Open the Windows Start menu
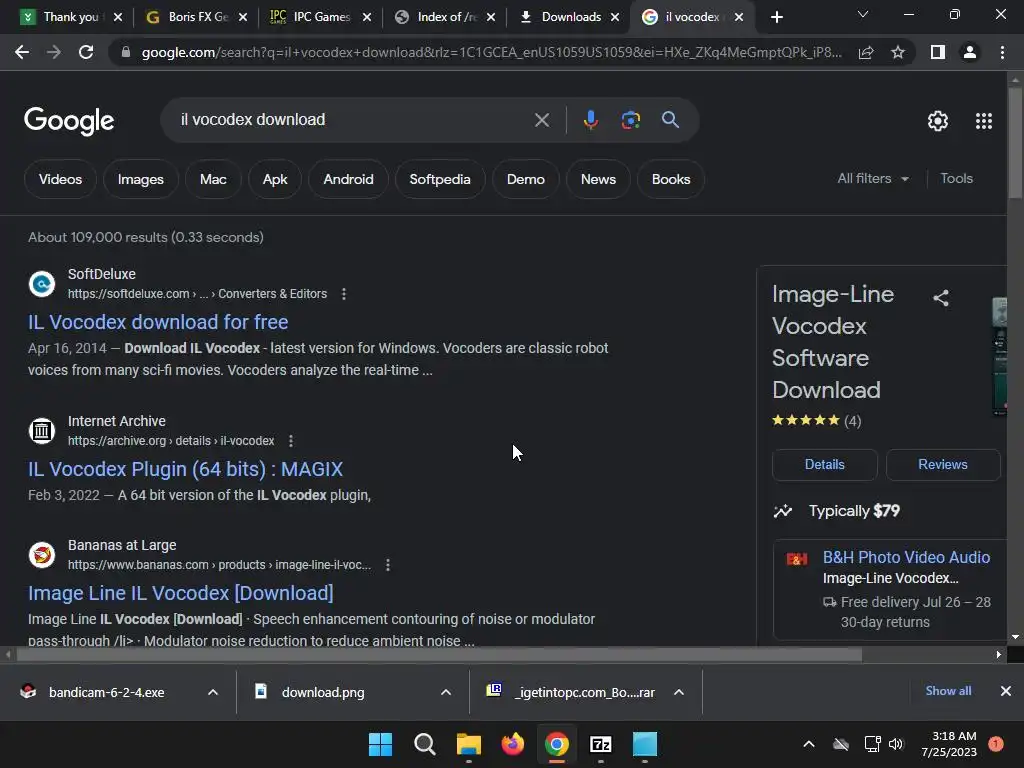The image size is (1024, 768). coord(381,744)
